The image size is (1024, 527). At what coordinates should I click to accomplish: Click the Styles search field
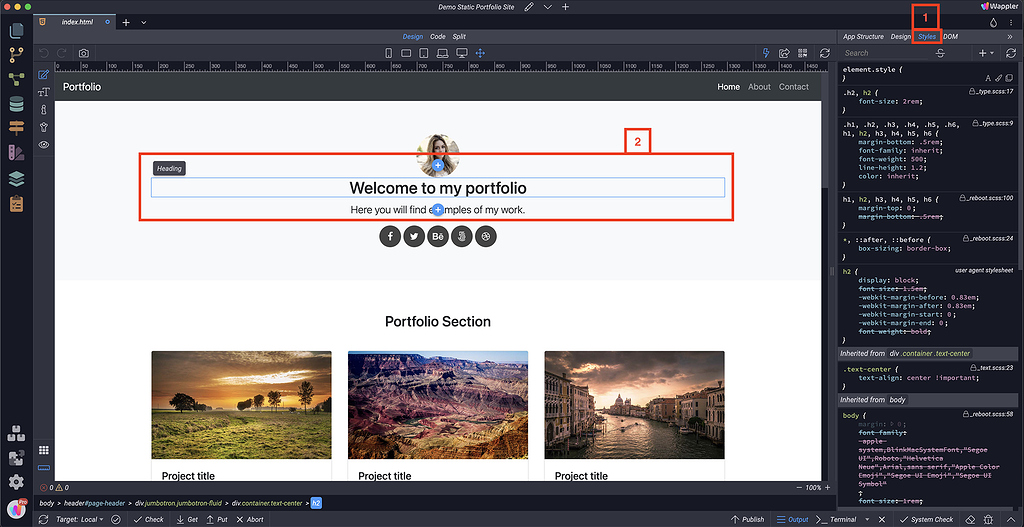click(x=885, y=53)
